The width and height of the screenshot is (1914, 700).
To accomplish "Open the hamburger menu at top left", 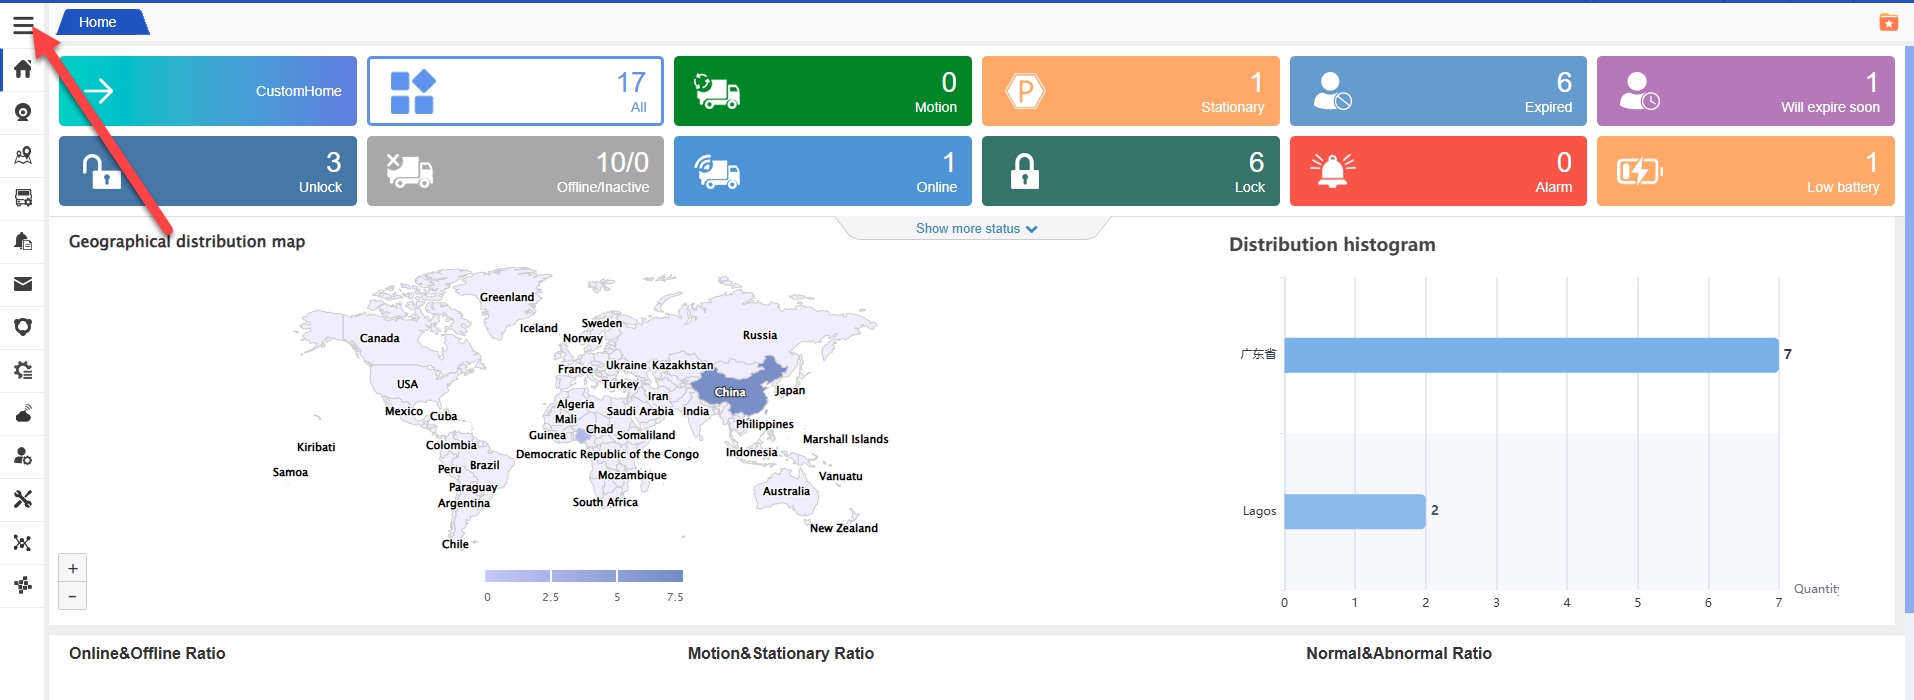I will pos(23,25).
